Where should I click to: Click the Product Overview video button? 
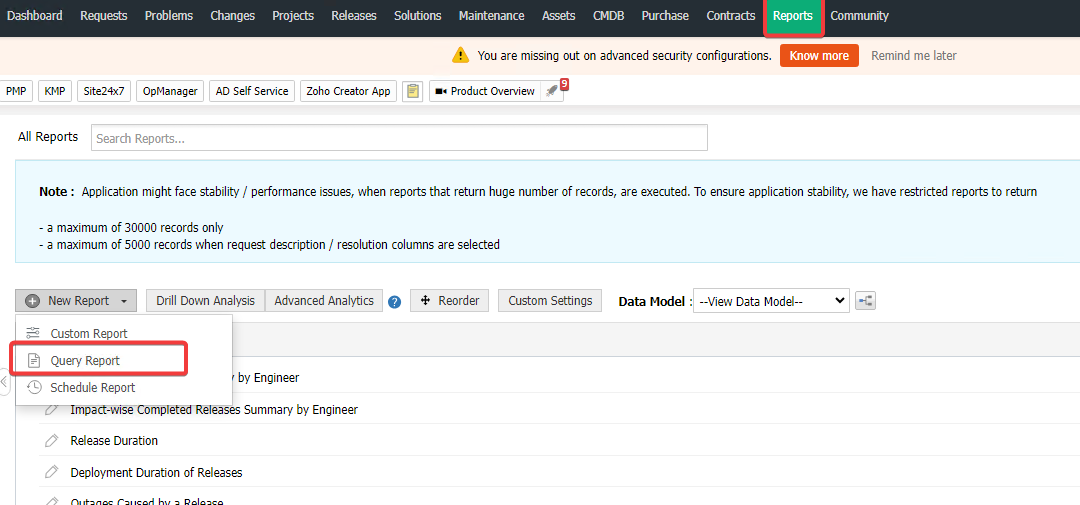(485, 91)
